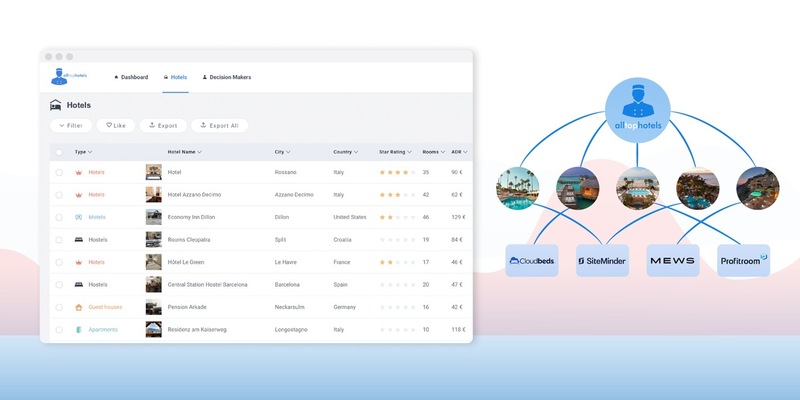
Task: Select the checkbox for Hôtel Le Green
Action: [x=59, y=262]
